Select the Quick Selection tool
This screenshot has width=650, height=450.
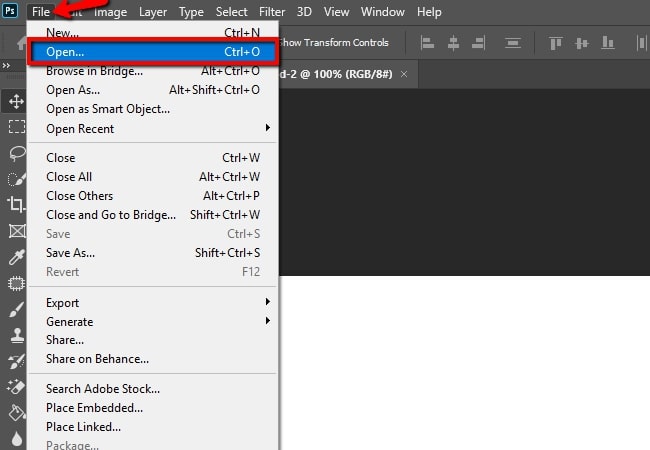[17, 179]
